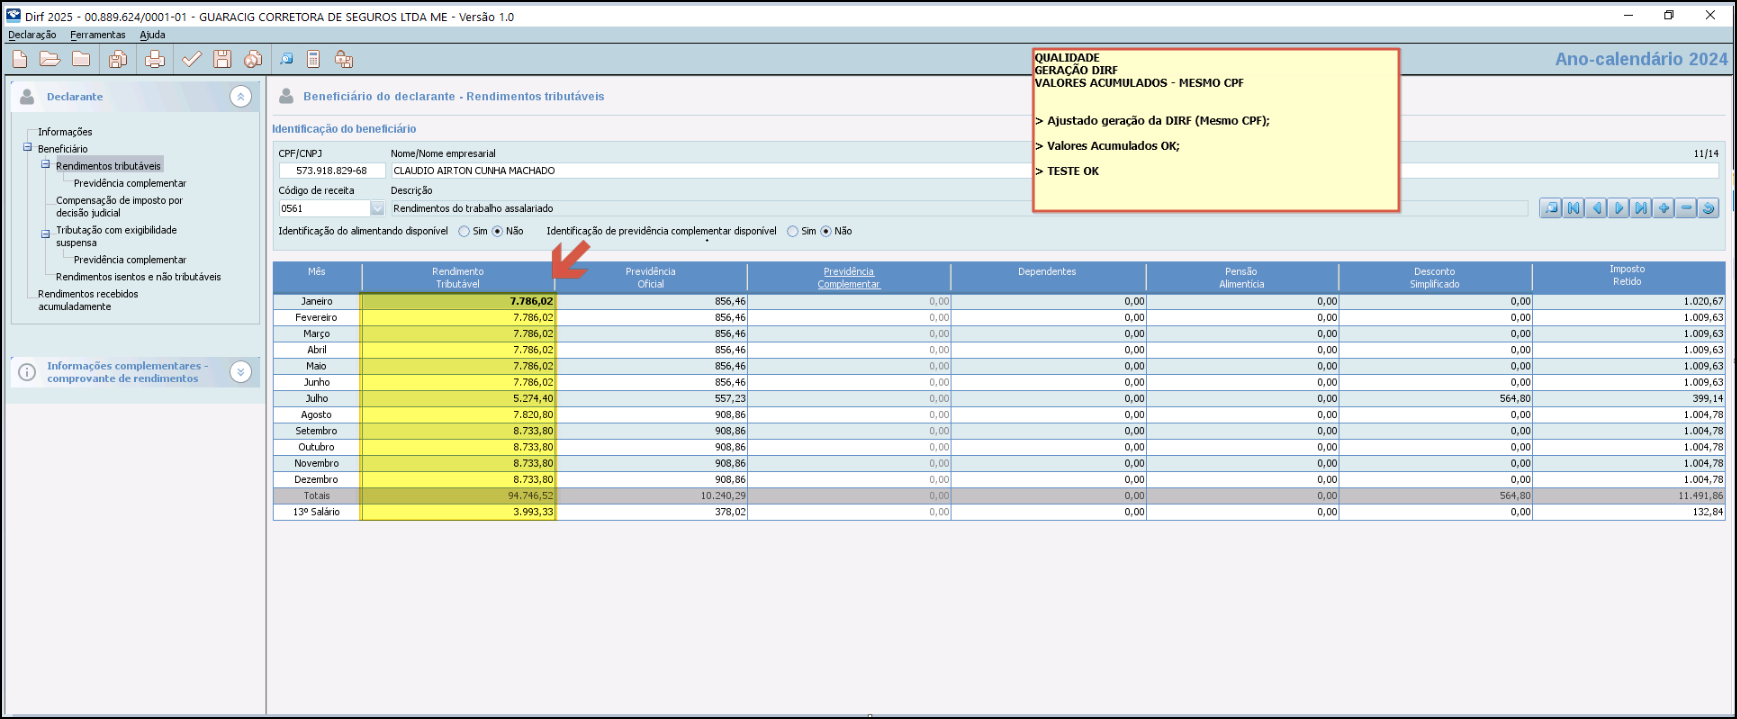The width and height of the screenshot is (1737, 719).
Task: Search beneficiary using the navigation magnifier button
Action: click(1551, 208)
